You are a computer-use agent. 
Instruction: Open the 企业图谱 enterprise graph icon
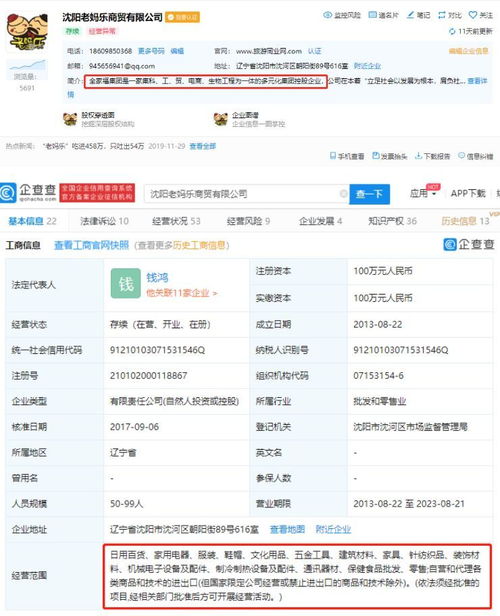(x=221, y=119)
